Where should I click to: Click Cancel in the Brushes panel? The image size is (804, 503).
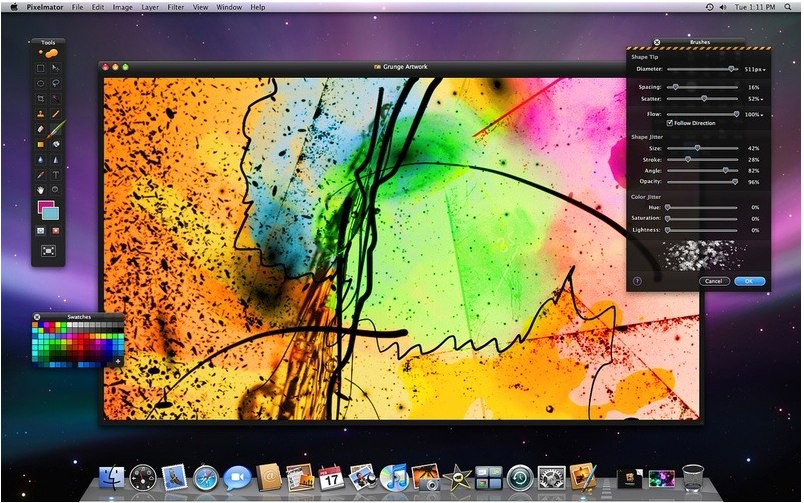tap(714, 281)
